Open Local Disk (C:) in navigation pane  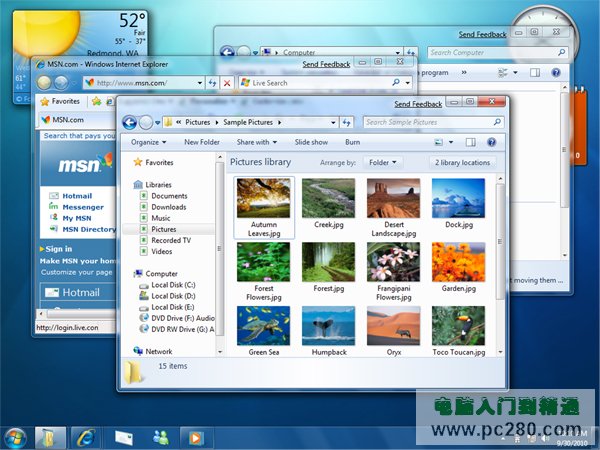[x=168, y=285]
